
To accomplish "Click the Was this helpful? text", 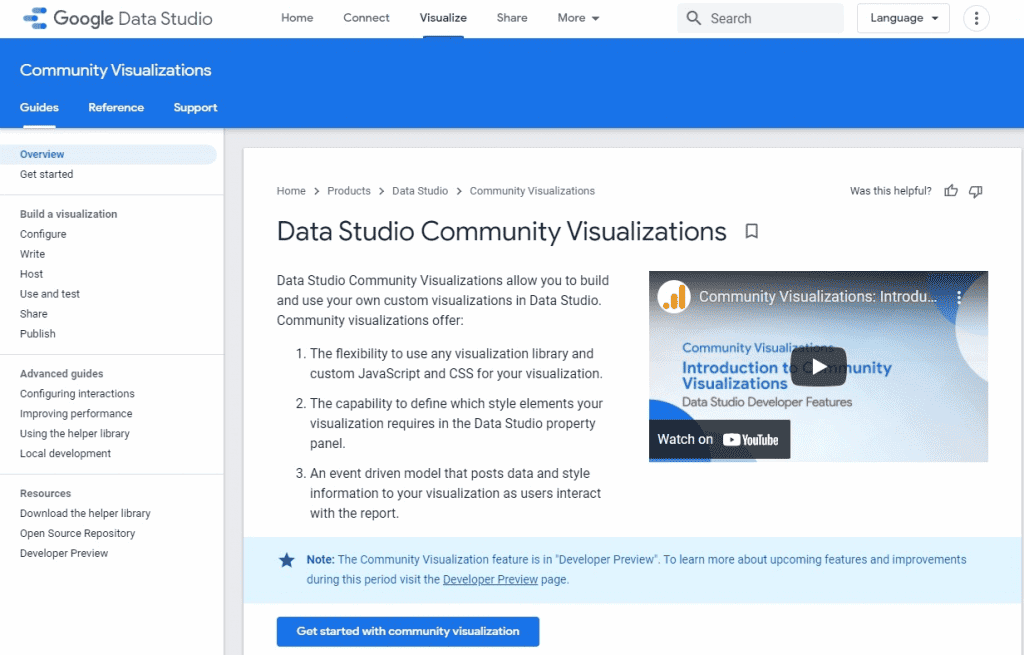I will [x=891, y=191].
